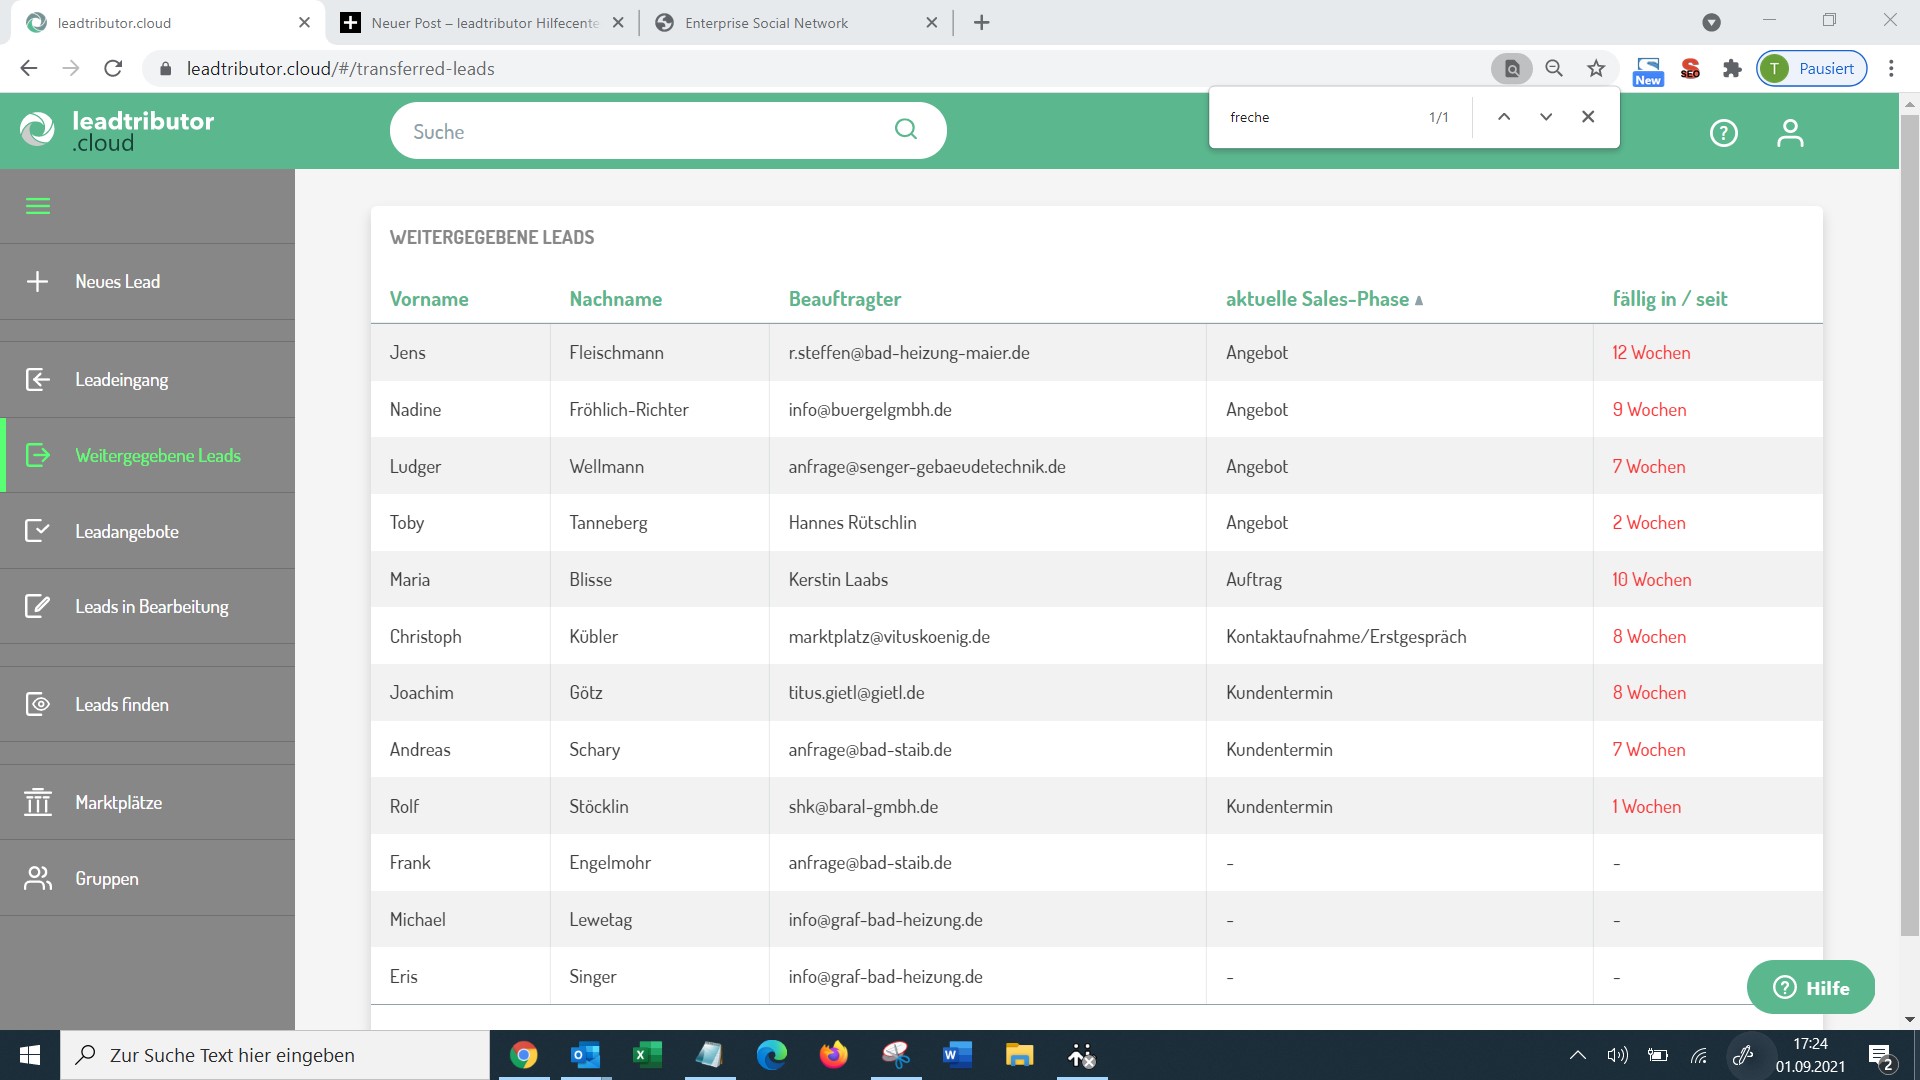Open Excel from the Windows taskbar

click(x=647, y=1055)
